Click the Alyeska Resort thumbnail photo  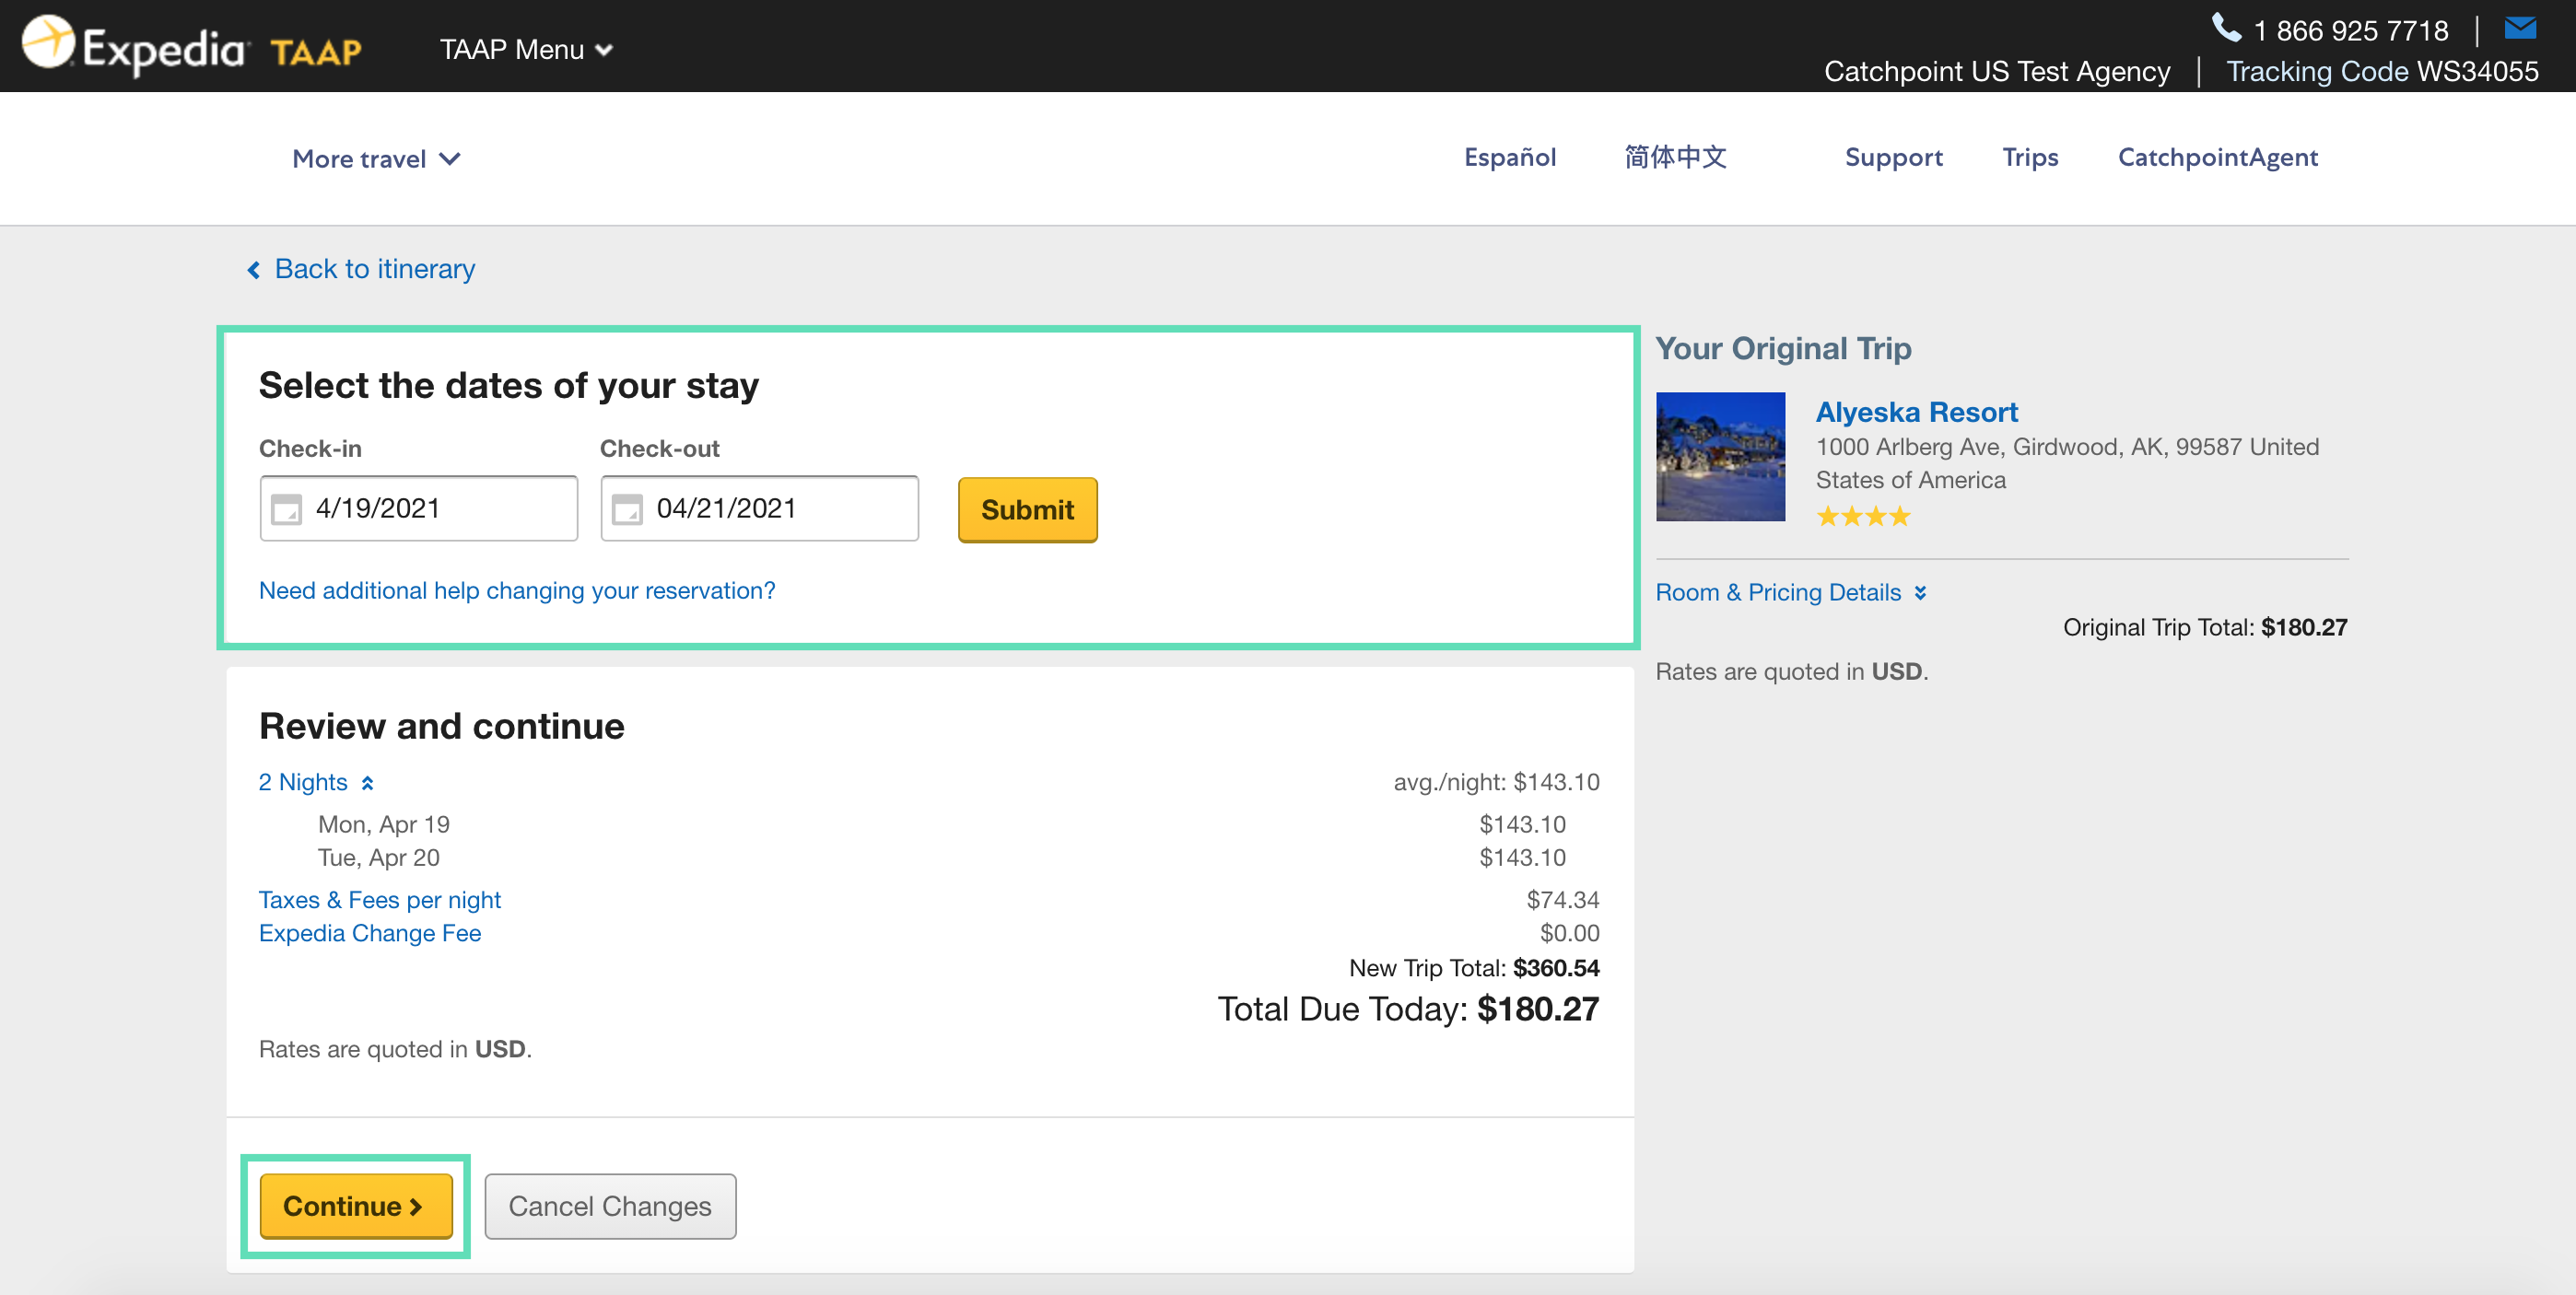[1720, 457]
